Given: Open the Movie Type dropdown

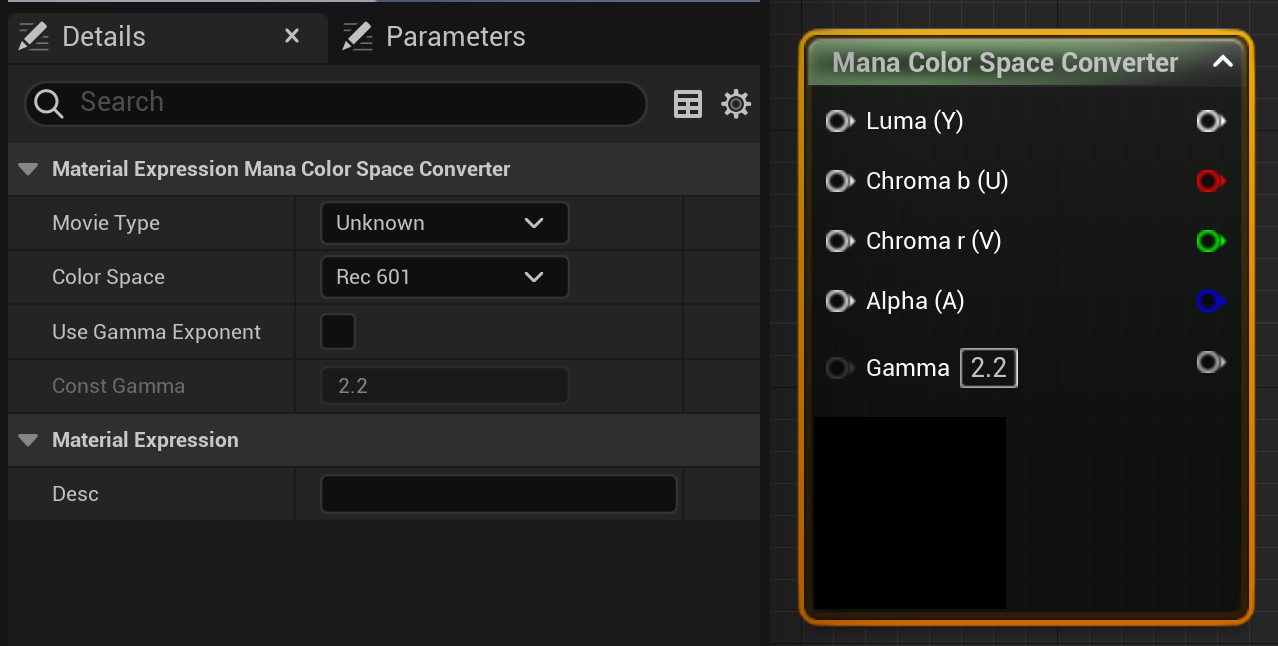Looking at the screenshot, I should [444, 223].
